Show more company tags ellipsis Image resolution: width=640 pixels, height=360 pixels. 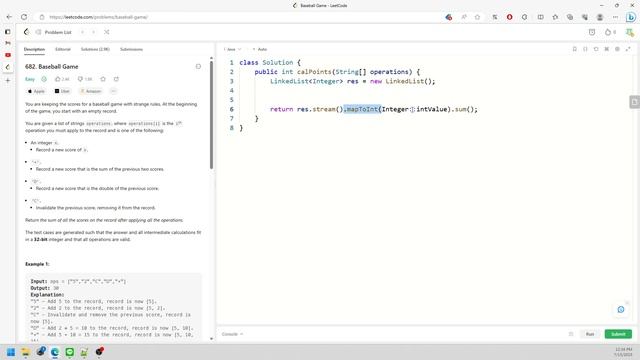113,91
